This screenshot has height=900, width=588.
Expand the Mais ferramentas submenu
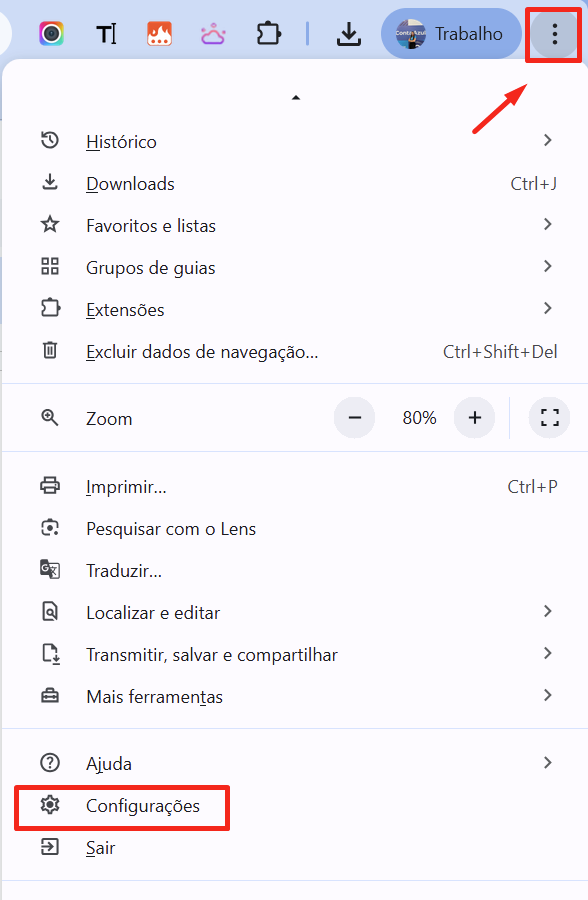tap(548, 695)
